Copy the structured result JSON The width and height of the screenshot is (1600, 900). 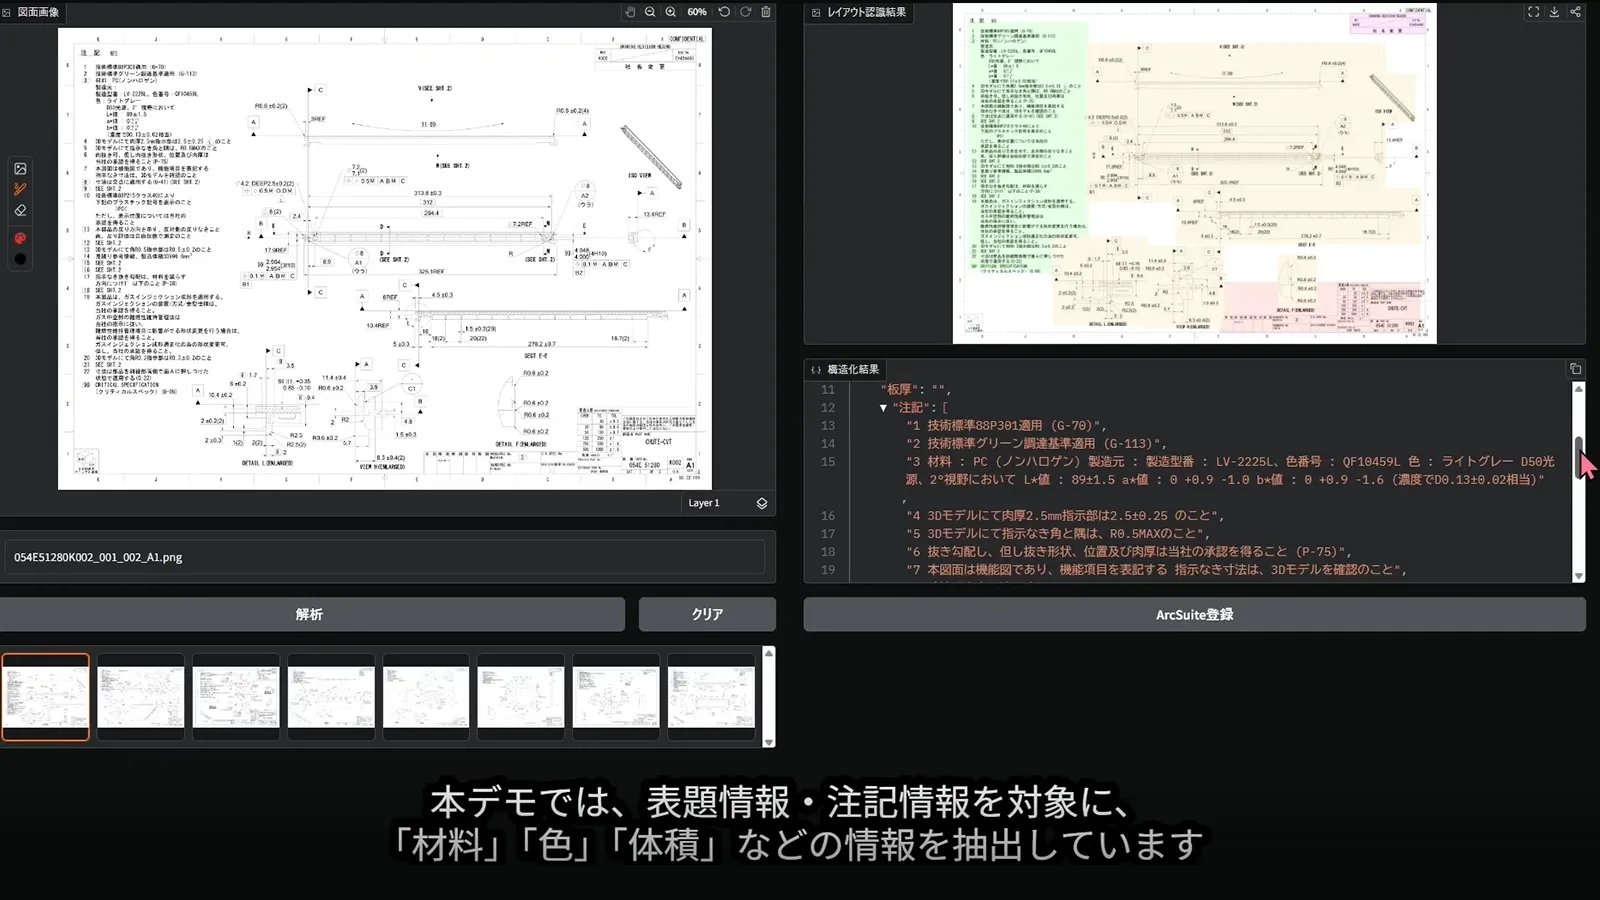[1575, 369]
